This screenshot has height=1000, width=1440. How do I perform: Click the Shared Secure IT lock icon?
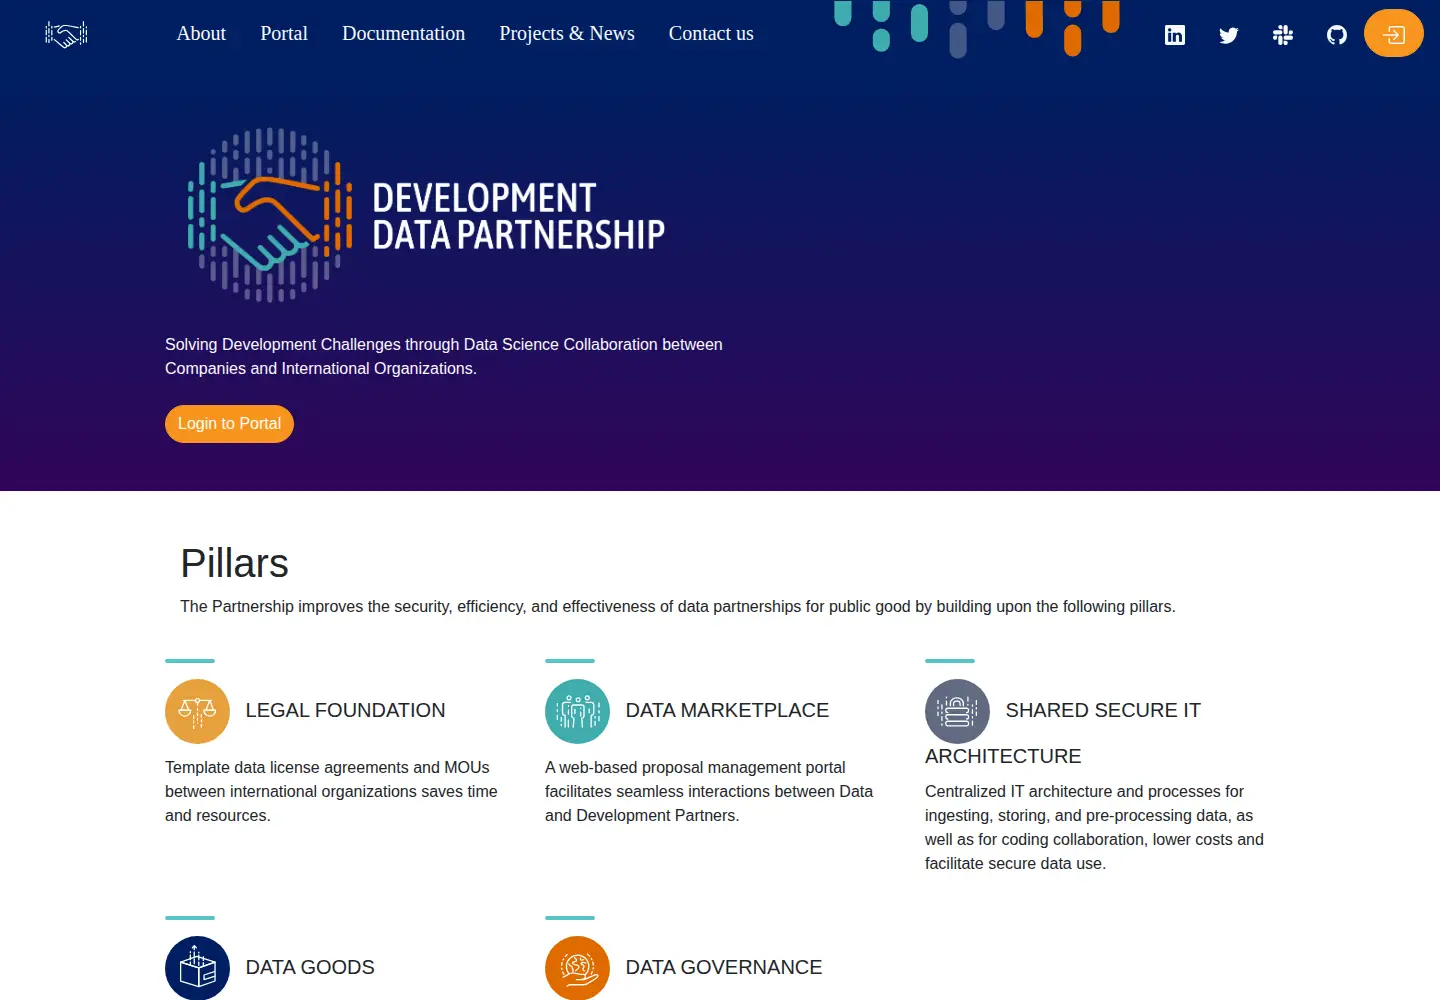click(x=957, y=711)
